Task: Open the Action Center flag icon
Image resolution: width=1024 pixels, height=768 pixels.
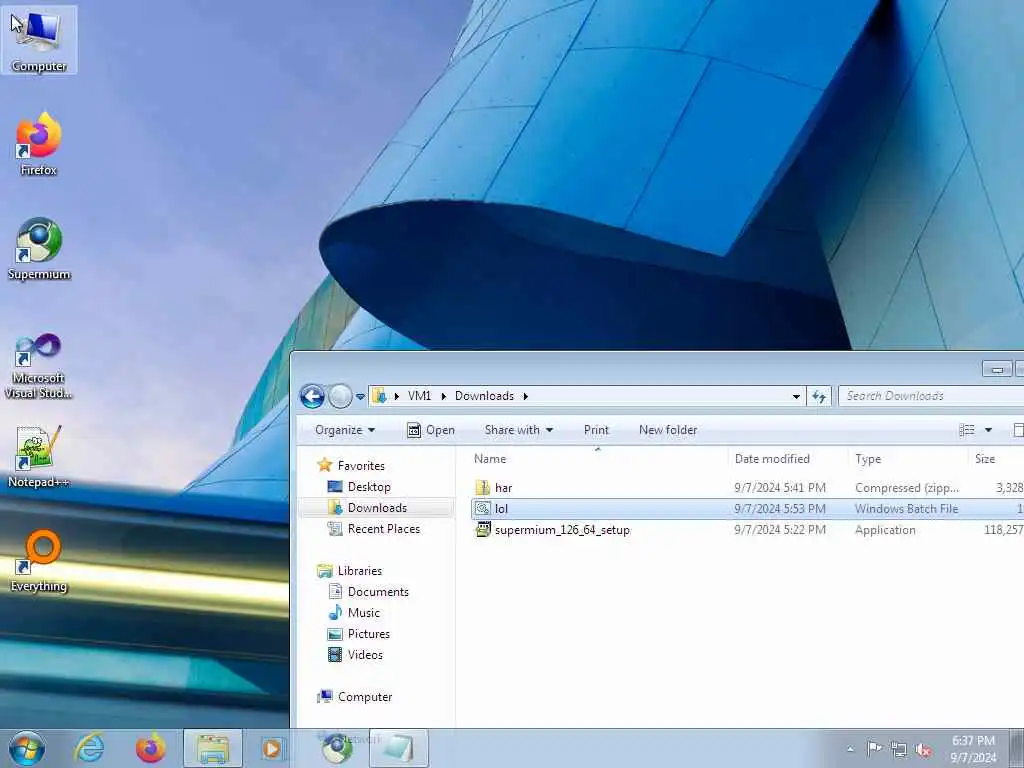Action: coord(874,749)
